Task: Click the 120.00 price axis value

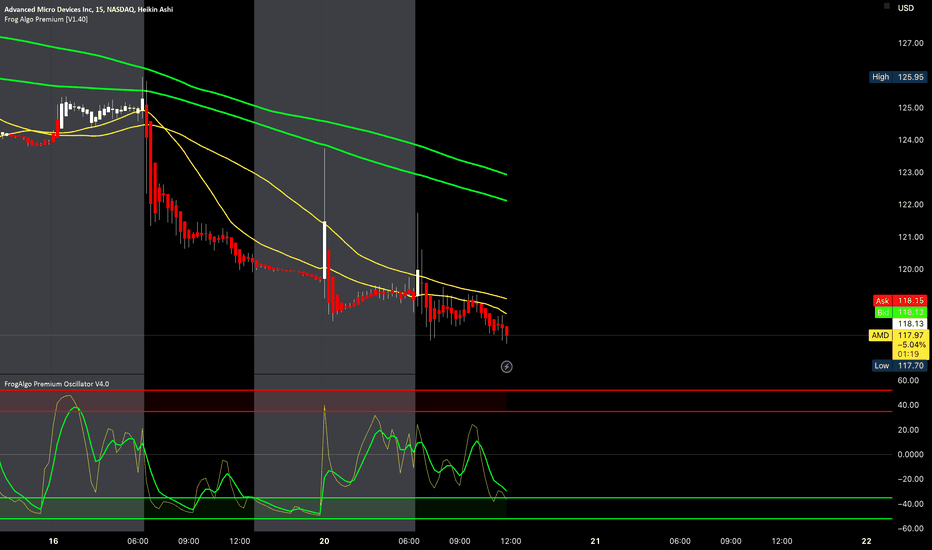Action: [911, 269]
